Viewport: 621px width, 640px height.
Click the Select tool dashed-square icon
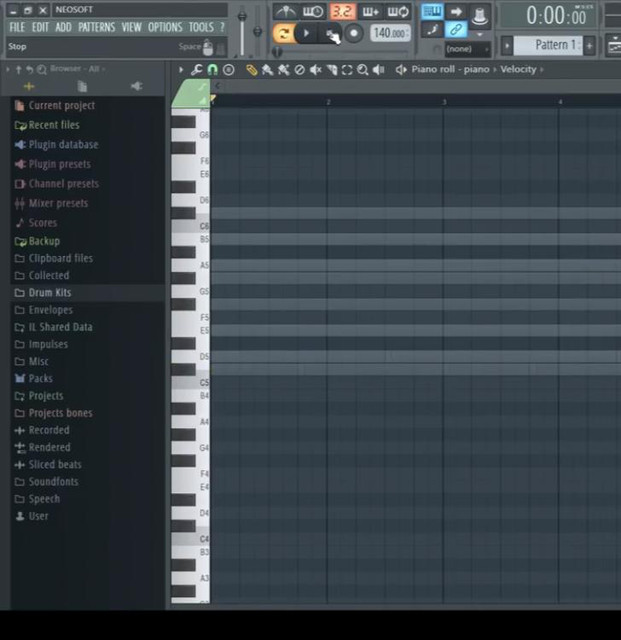pyautogui.click(x=347, y=70)
